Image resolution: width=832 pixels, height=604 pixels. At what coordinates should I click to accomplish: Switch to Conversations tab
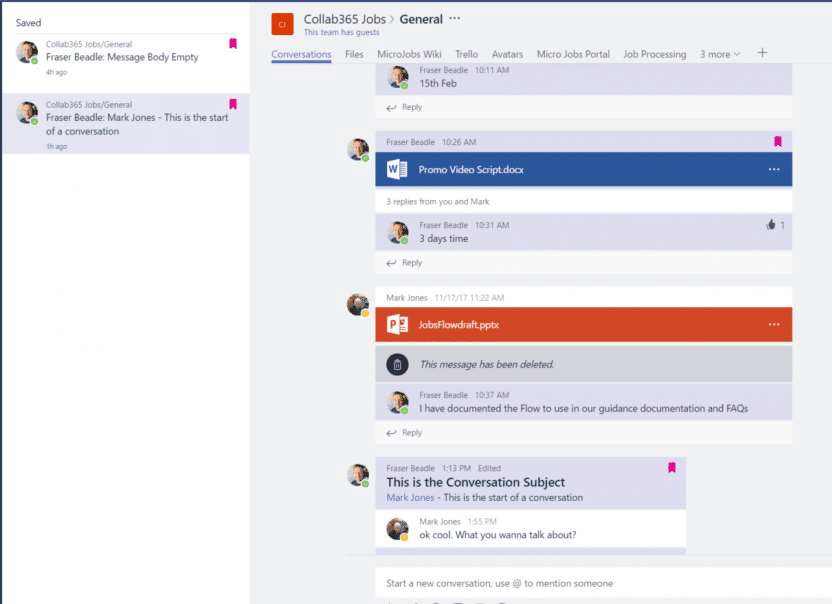pyautogui.click(x=301, y=54)
